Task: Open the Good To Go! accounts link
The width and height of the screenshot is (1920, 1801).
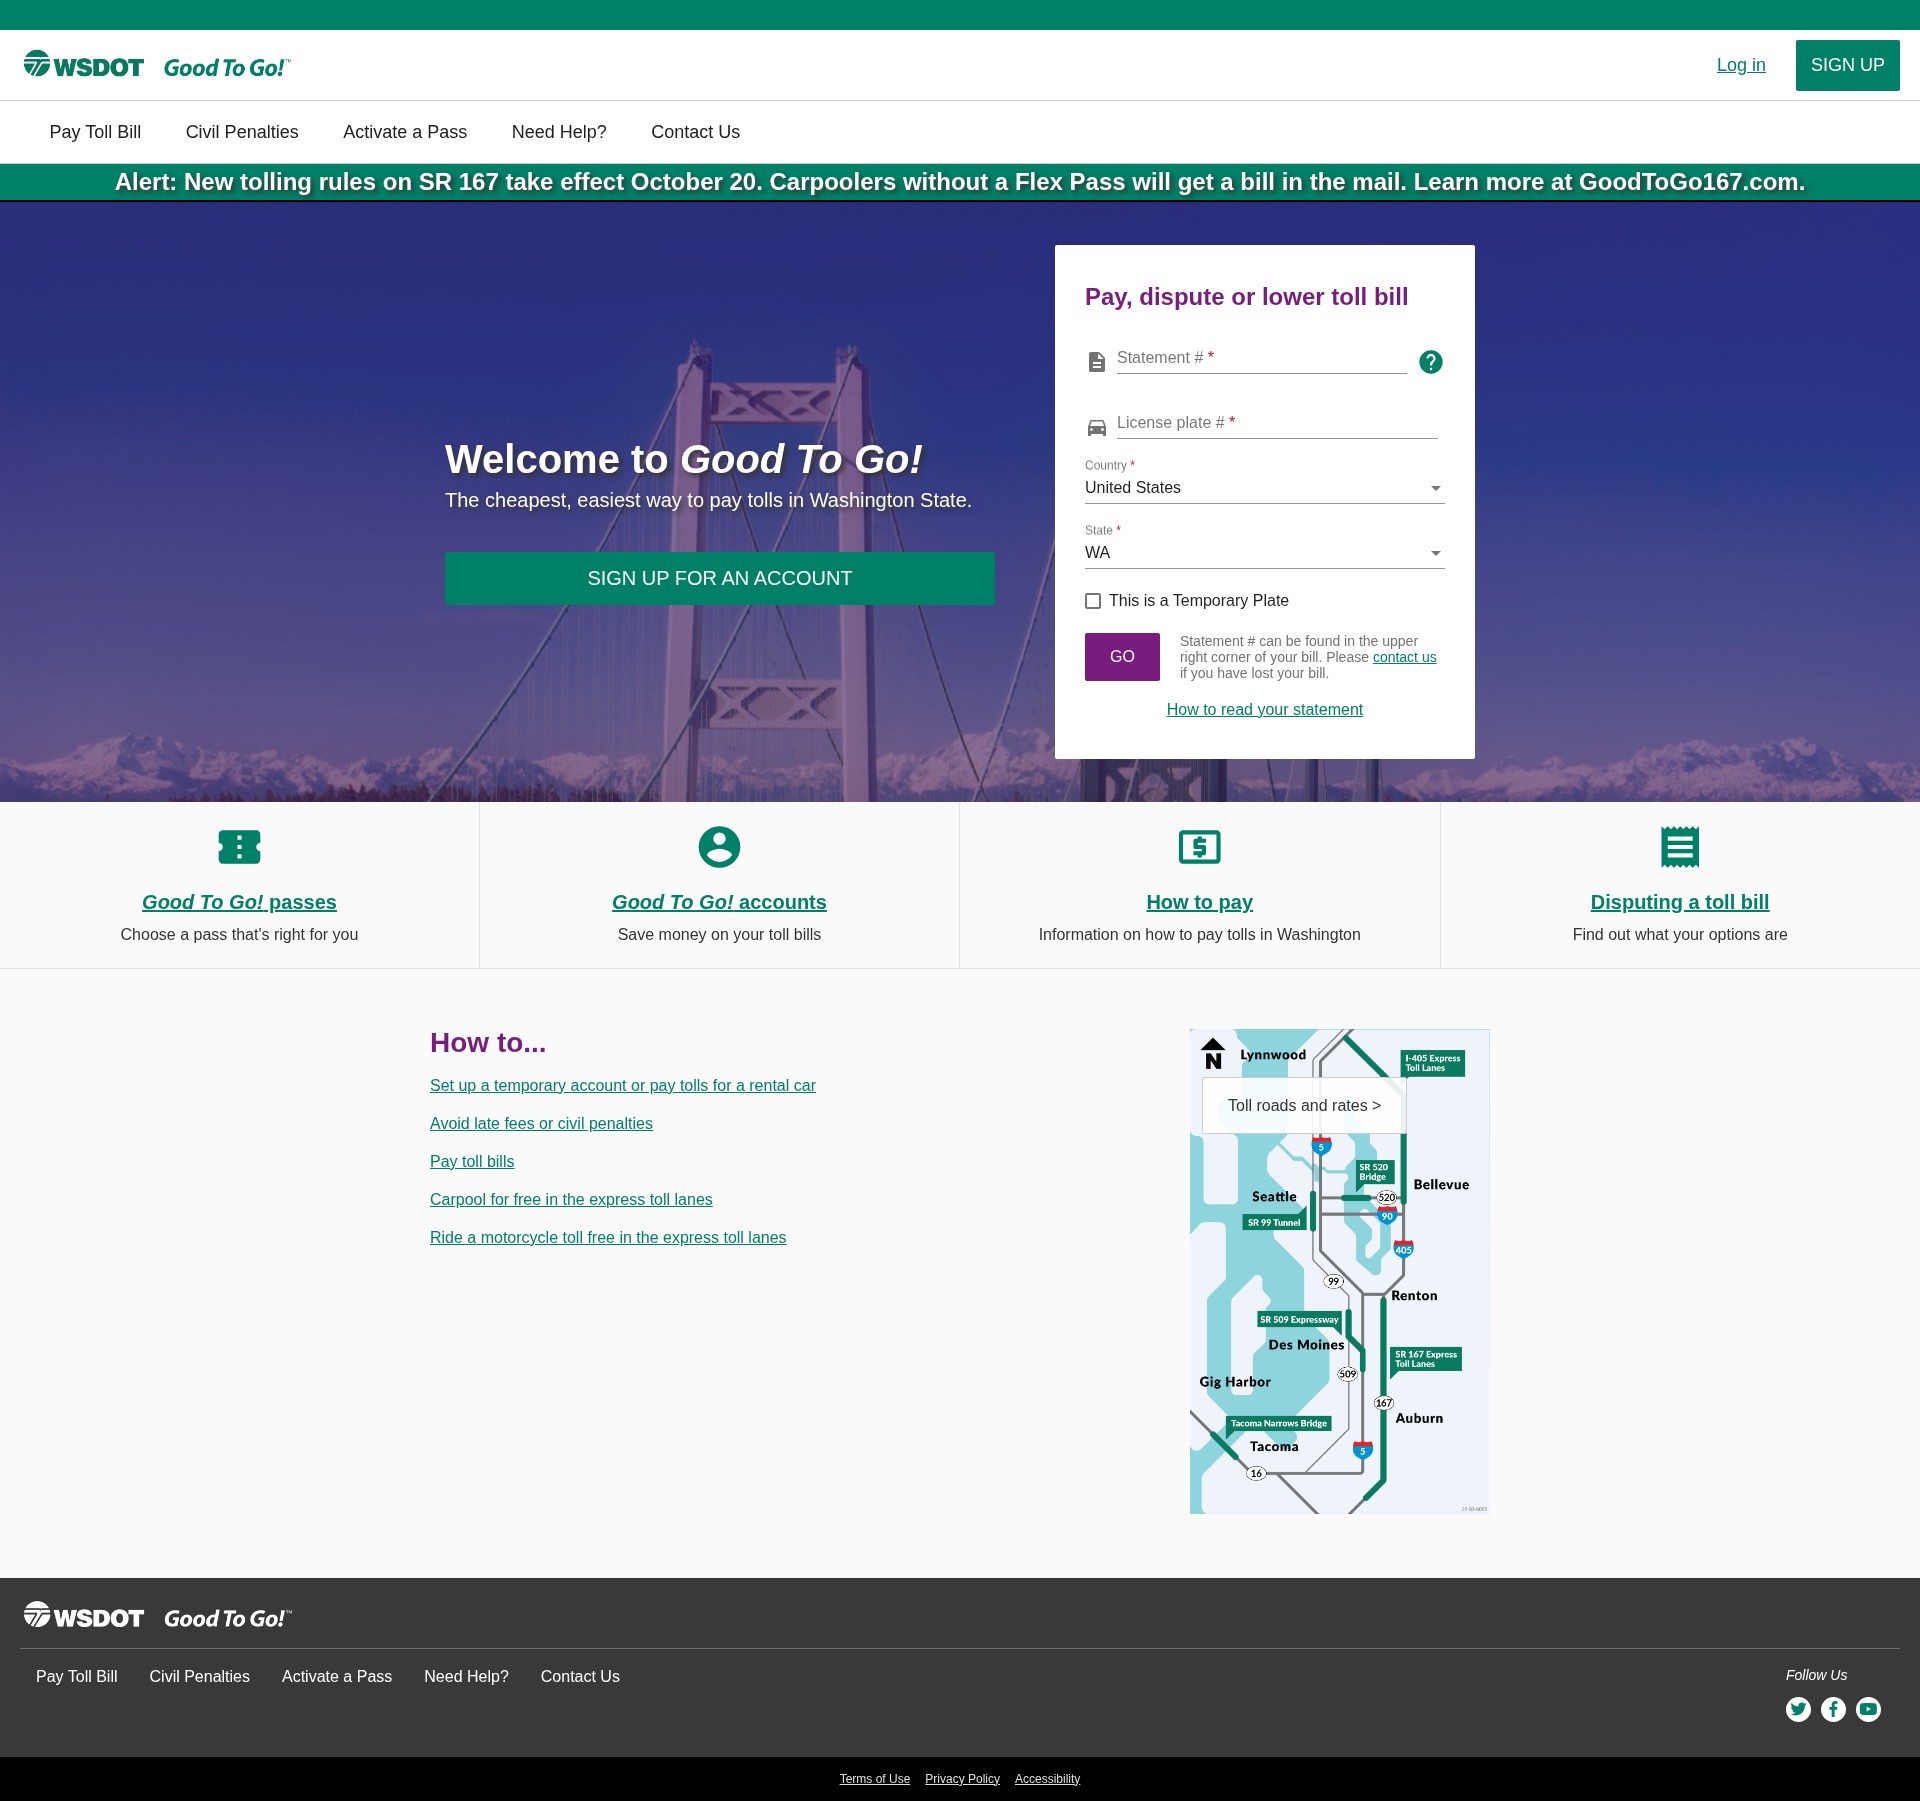Action: click(x=719, y=902)
